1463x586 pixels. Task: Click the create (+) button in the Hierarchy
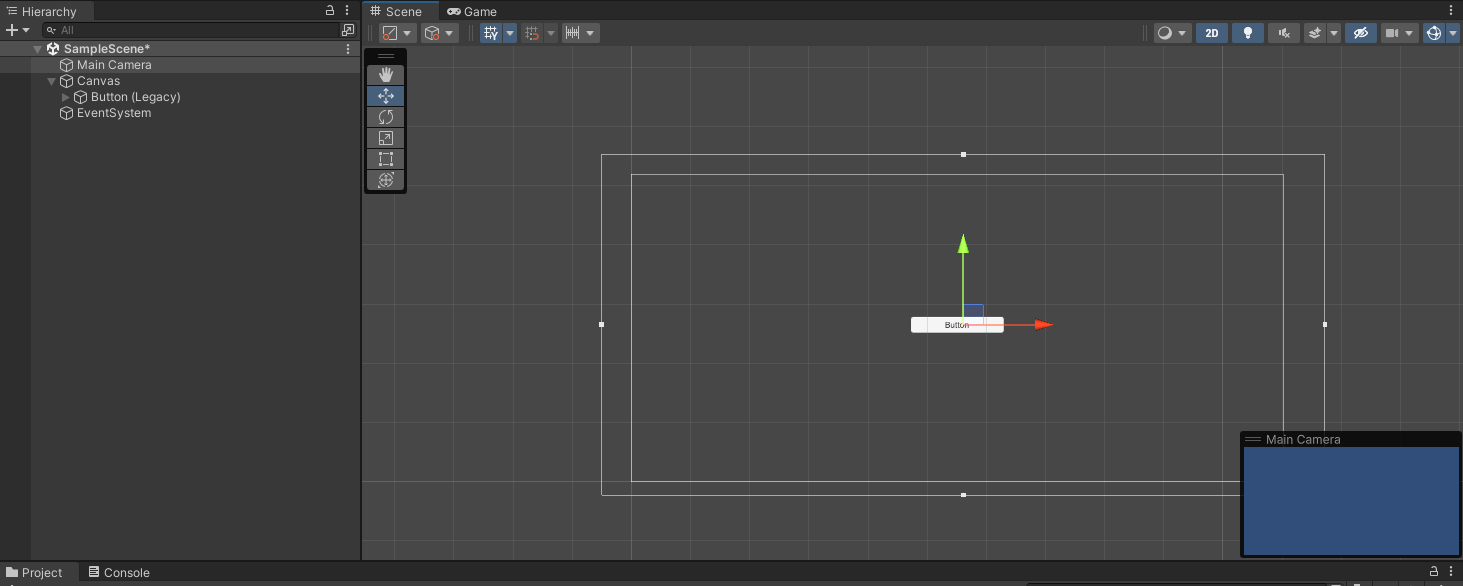click(x=14, y=29)
